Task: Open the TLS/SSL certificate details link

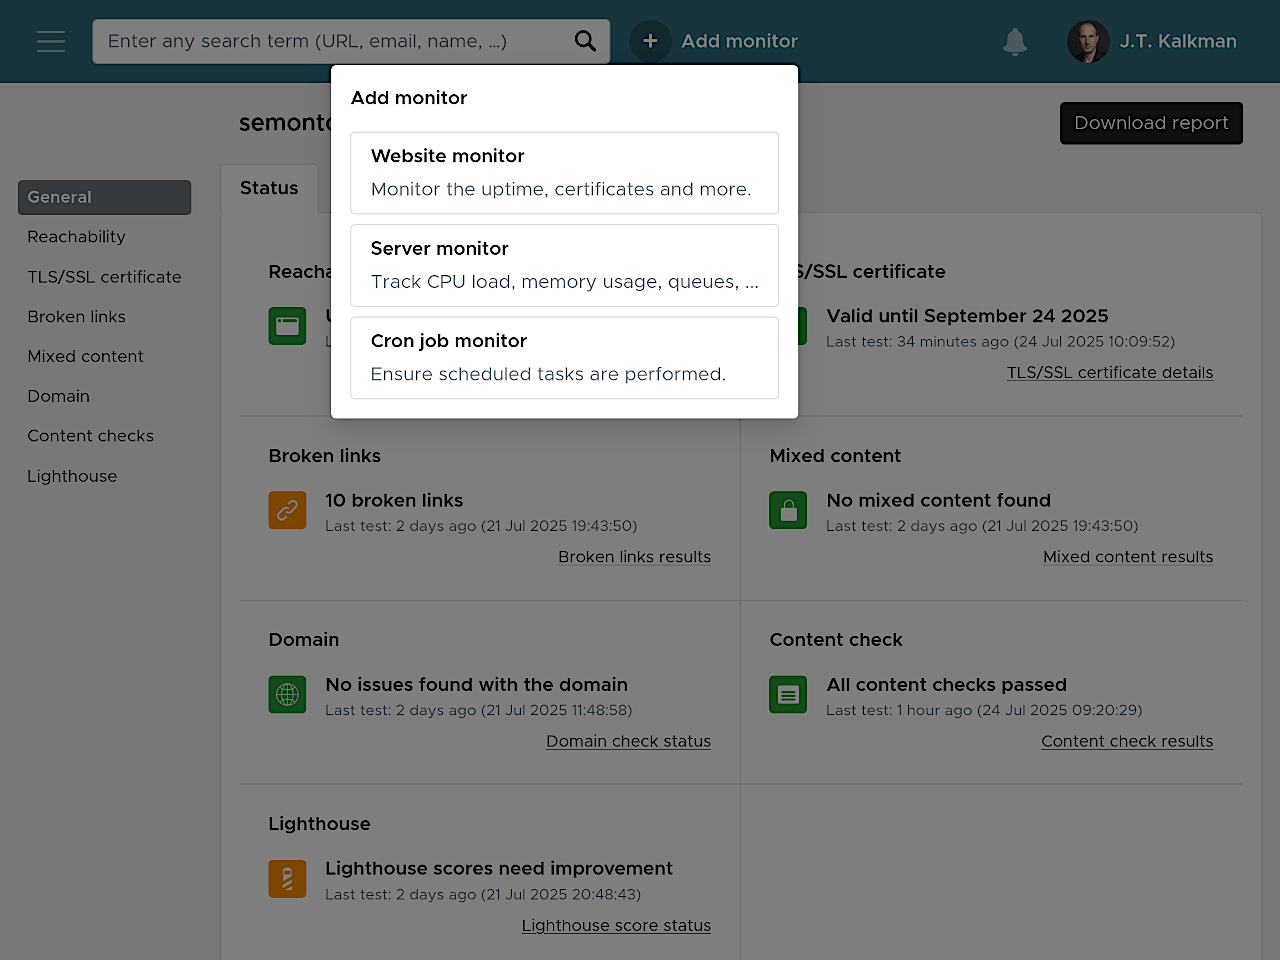Action: pos(1109,372)
